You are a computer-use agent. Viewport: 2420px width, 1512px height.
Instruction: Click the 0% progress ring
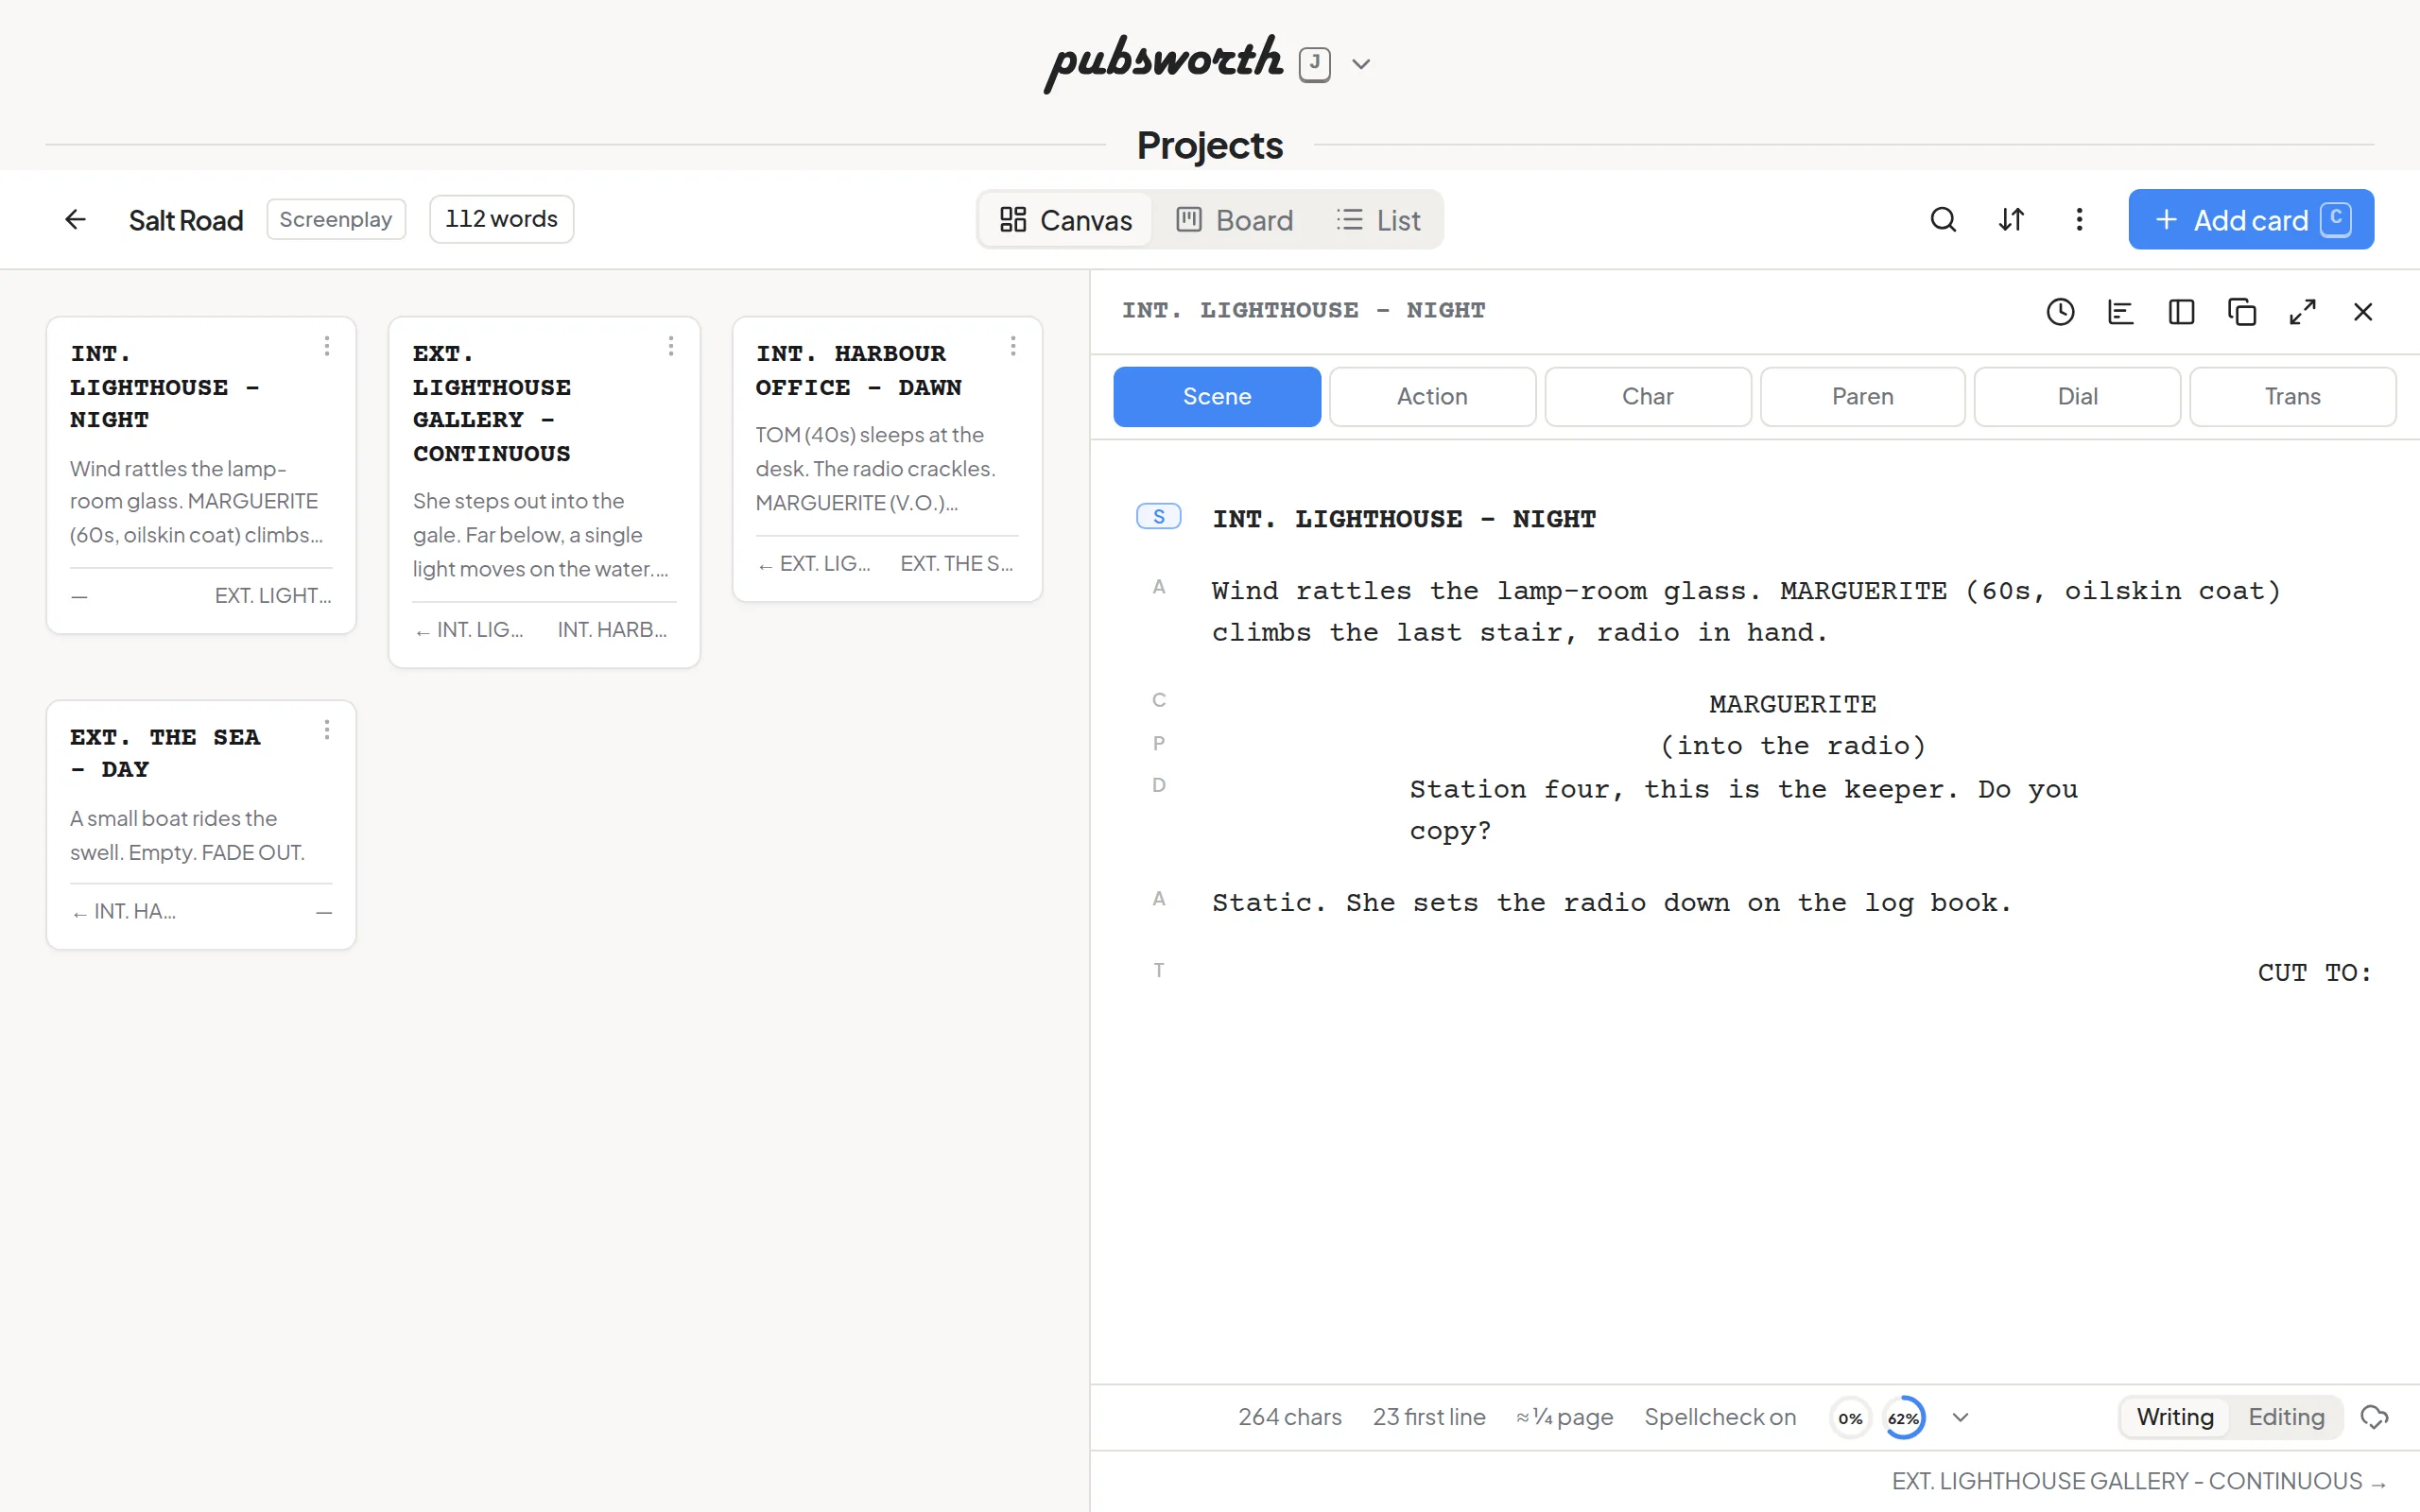(x=1850, y=1418)
